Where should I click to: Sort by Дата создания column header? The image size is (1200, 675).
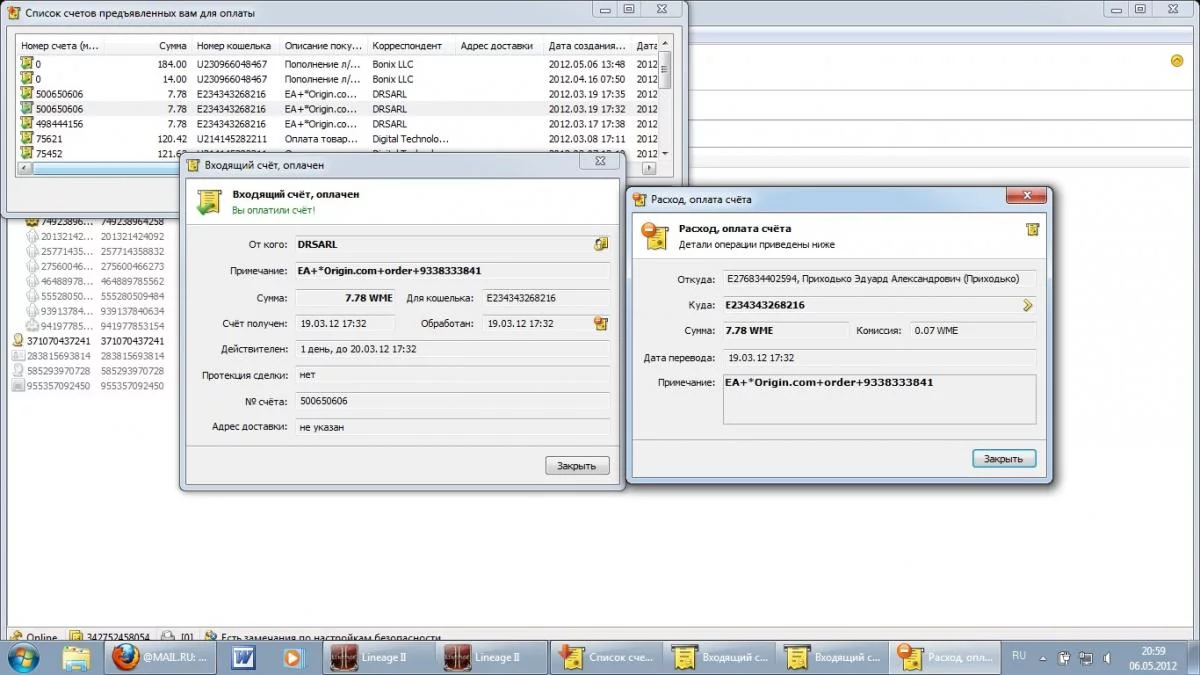pos(587,46)
